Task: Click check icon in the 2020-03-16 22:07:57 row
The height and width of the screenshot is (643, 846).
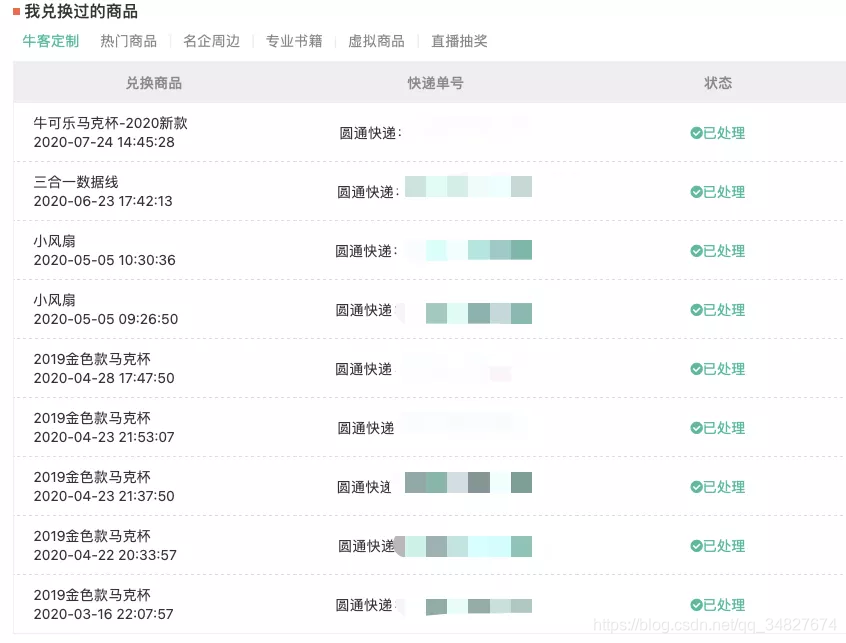Action: coord(696,605)
